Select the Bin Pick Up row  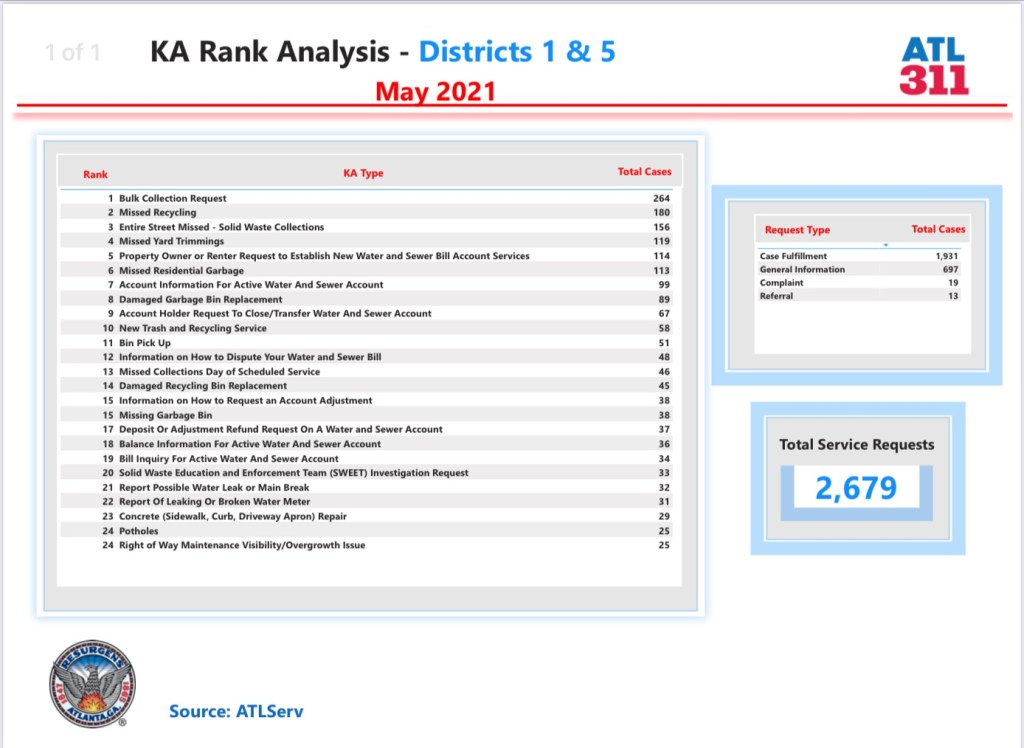145,343
